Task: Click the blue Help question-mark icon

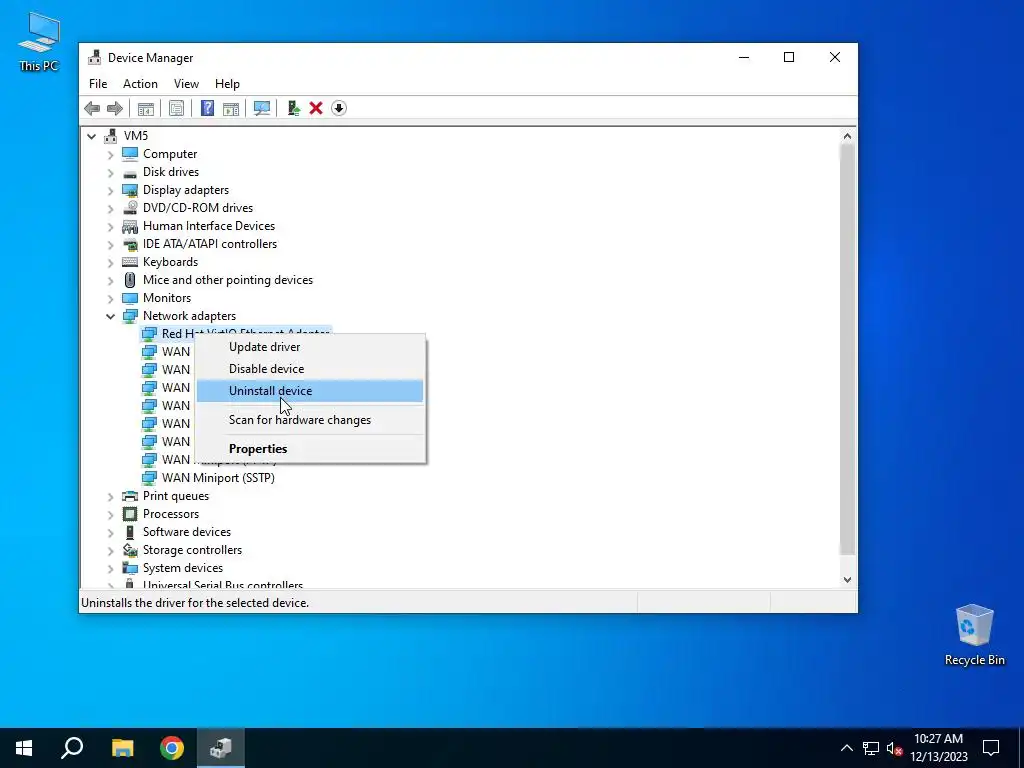Action: coord(207,108)
